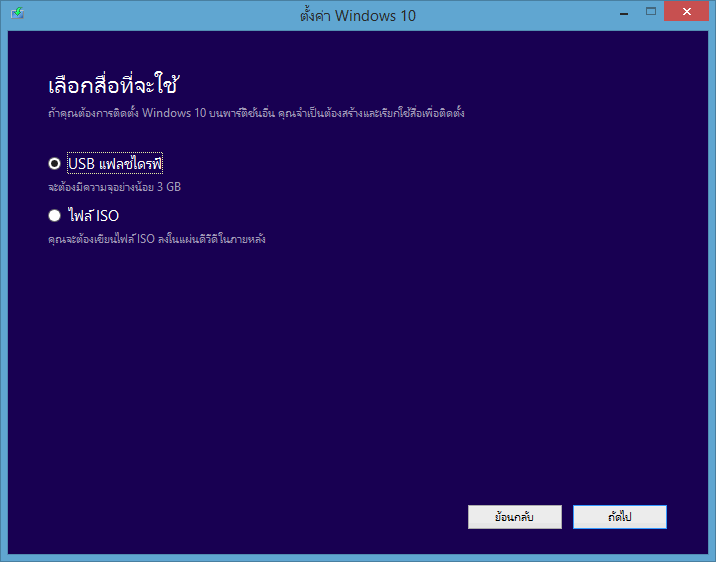Click text จะต้องมีความจุอย่างน้อย 3 GB
The height and width of the screenshot is (562, 716).
tap(115, 187)
